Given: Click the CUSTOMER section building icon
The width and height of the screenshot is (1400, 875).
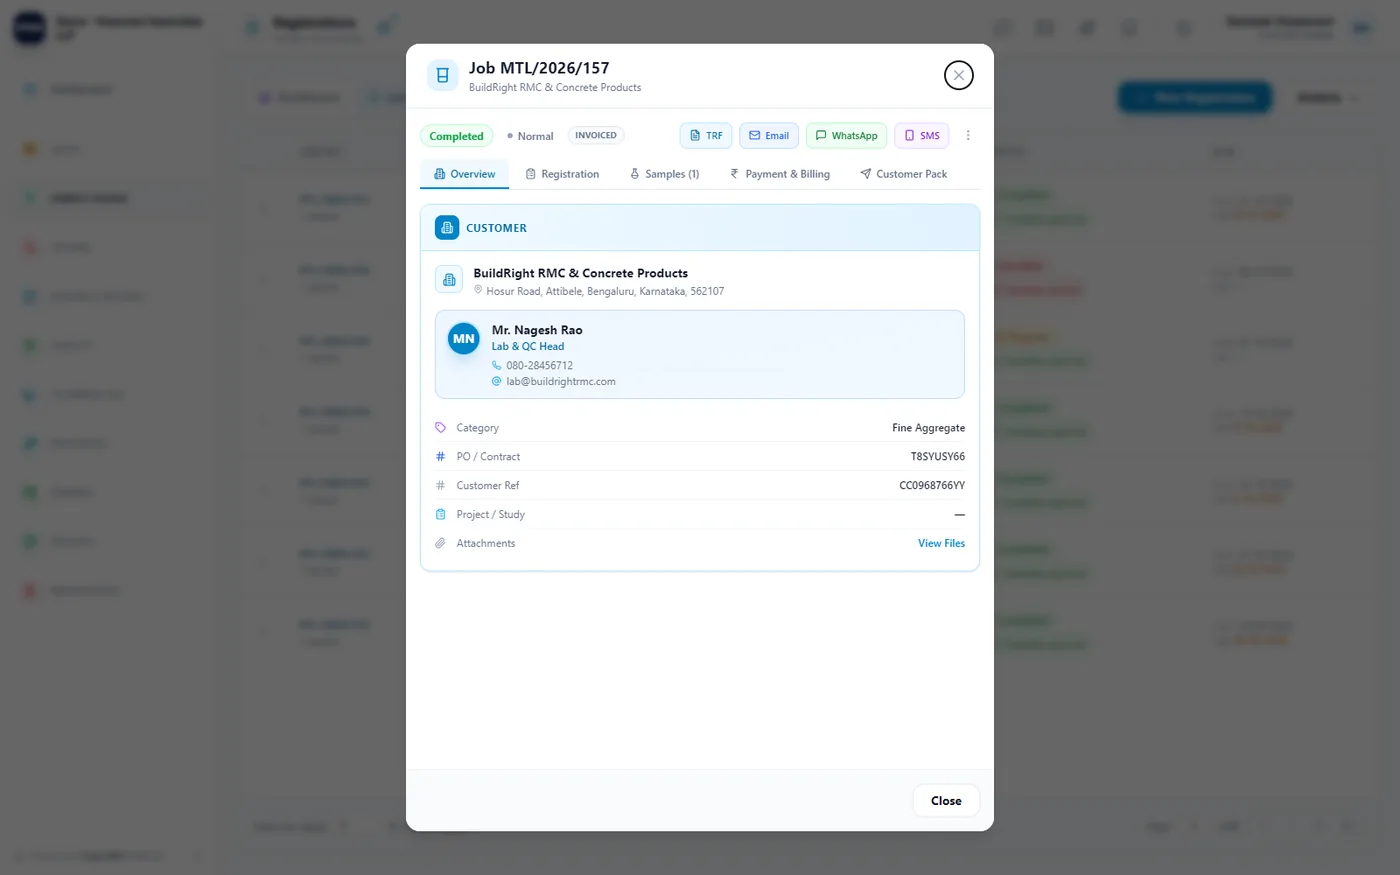Looking at the screenshot, I should tap(447, 228).
